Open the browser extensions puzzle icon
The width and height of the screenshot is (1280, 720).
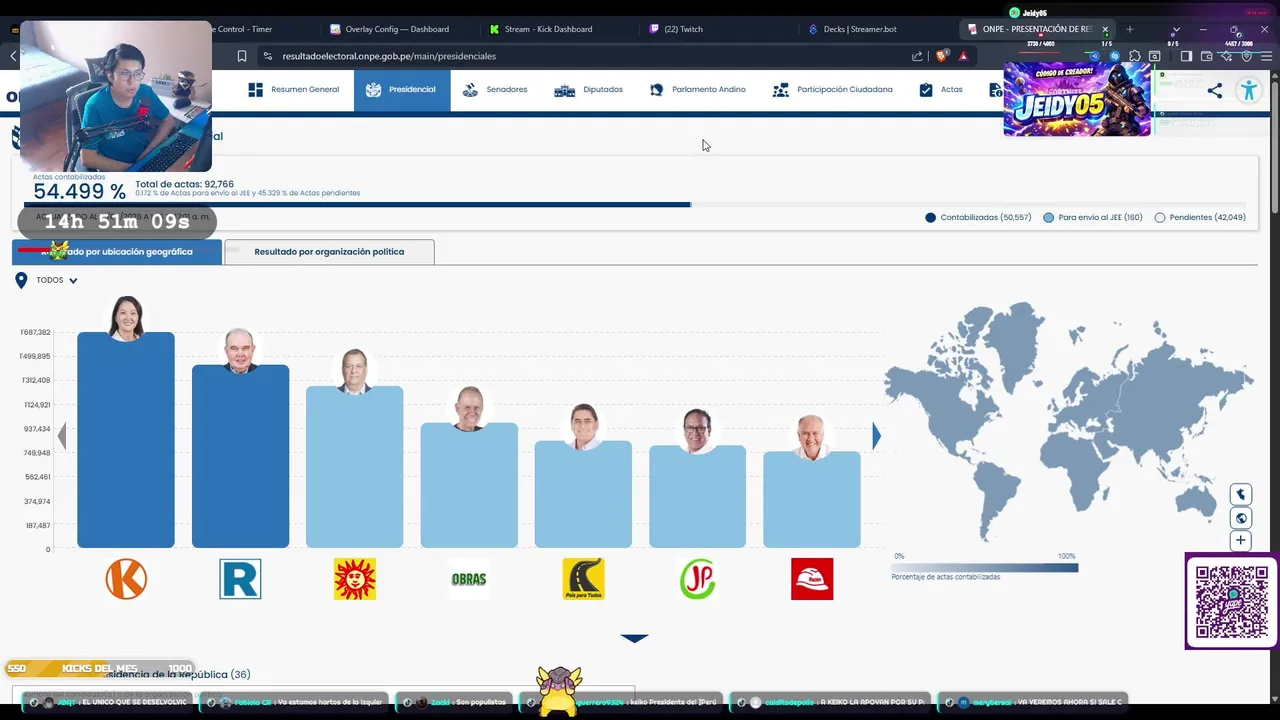pos(1135,56)
